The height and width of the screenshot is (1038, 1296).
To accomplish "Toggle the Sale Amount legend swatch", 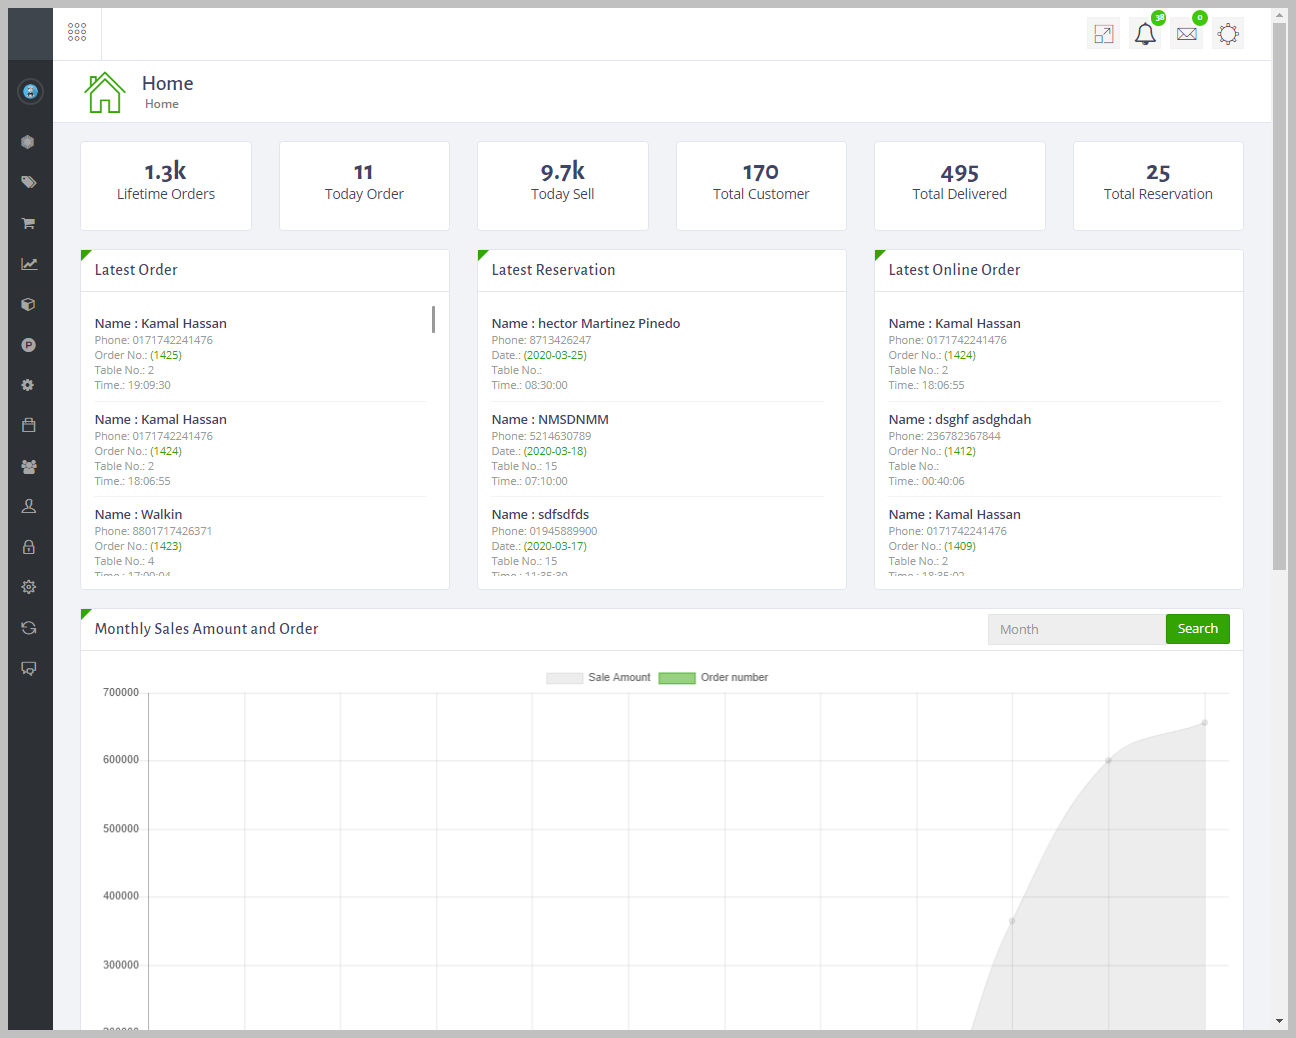I will click(564, 678).
